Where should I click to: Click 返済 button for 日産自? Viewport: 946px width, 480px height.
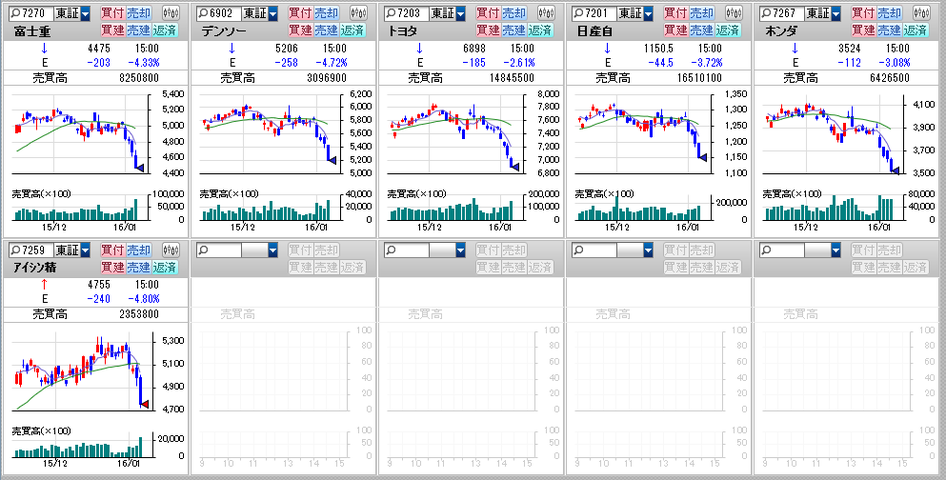click(728, 30)
